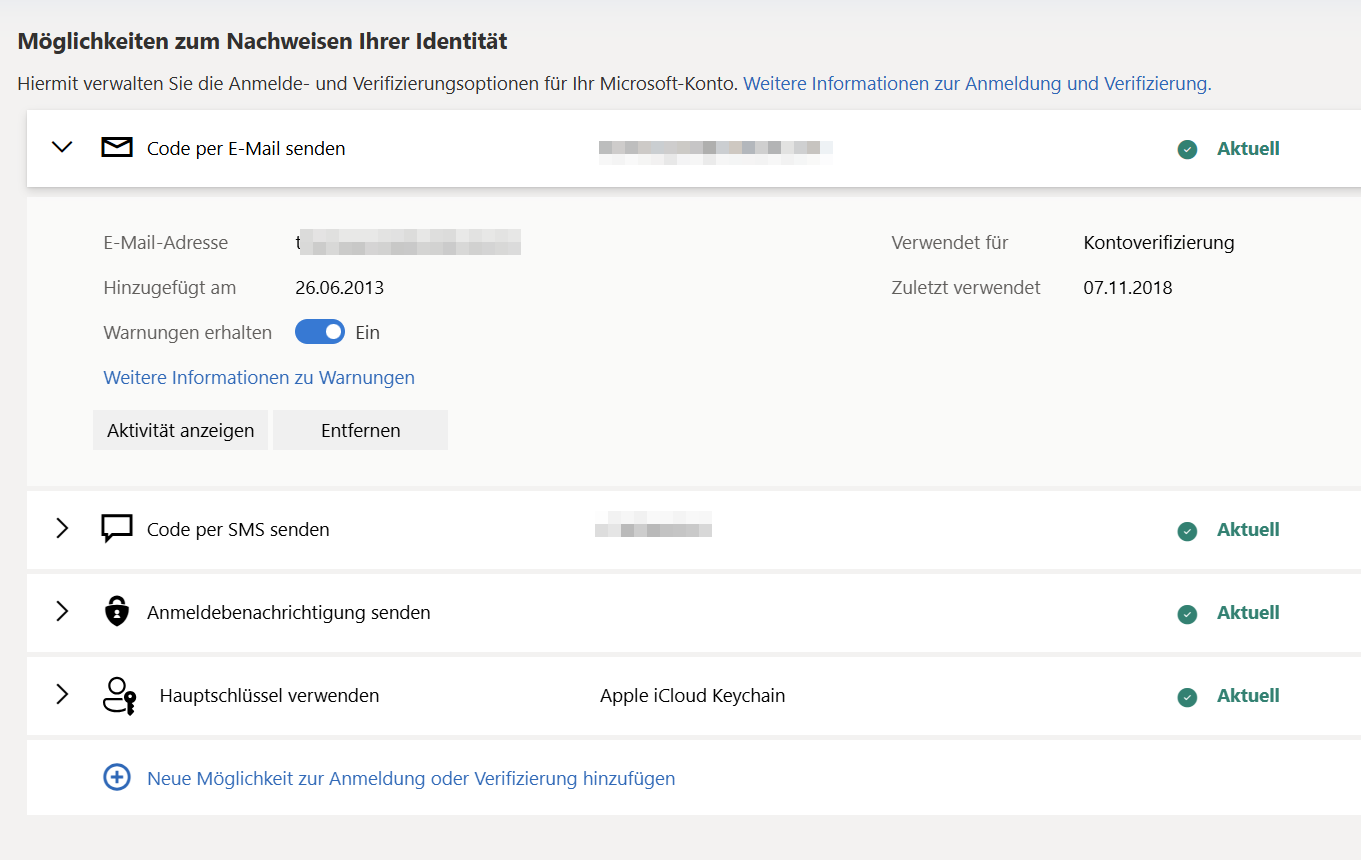Switch Warnungen erhalten from Ein to Aus
The height and width of the screenshot is (860, 1361).
tap(319, 331)
